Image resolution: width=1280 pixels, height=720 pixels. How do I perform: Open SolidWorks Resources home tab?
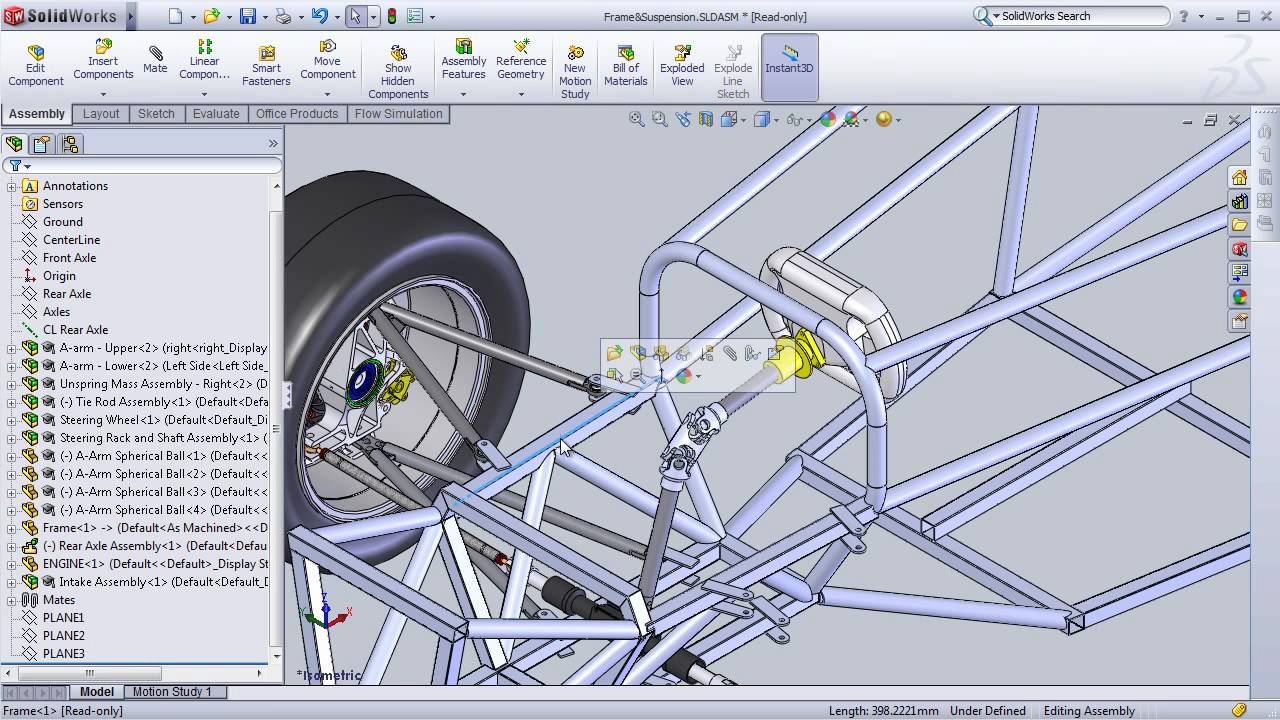(x=1239, y=178)
